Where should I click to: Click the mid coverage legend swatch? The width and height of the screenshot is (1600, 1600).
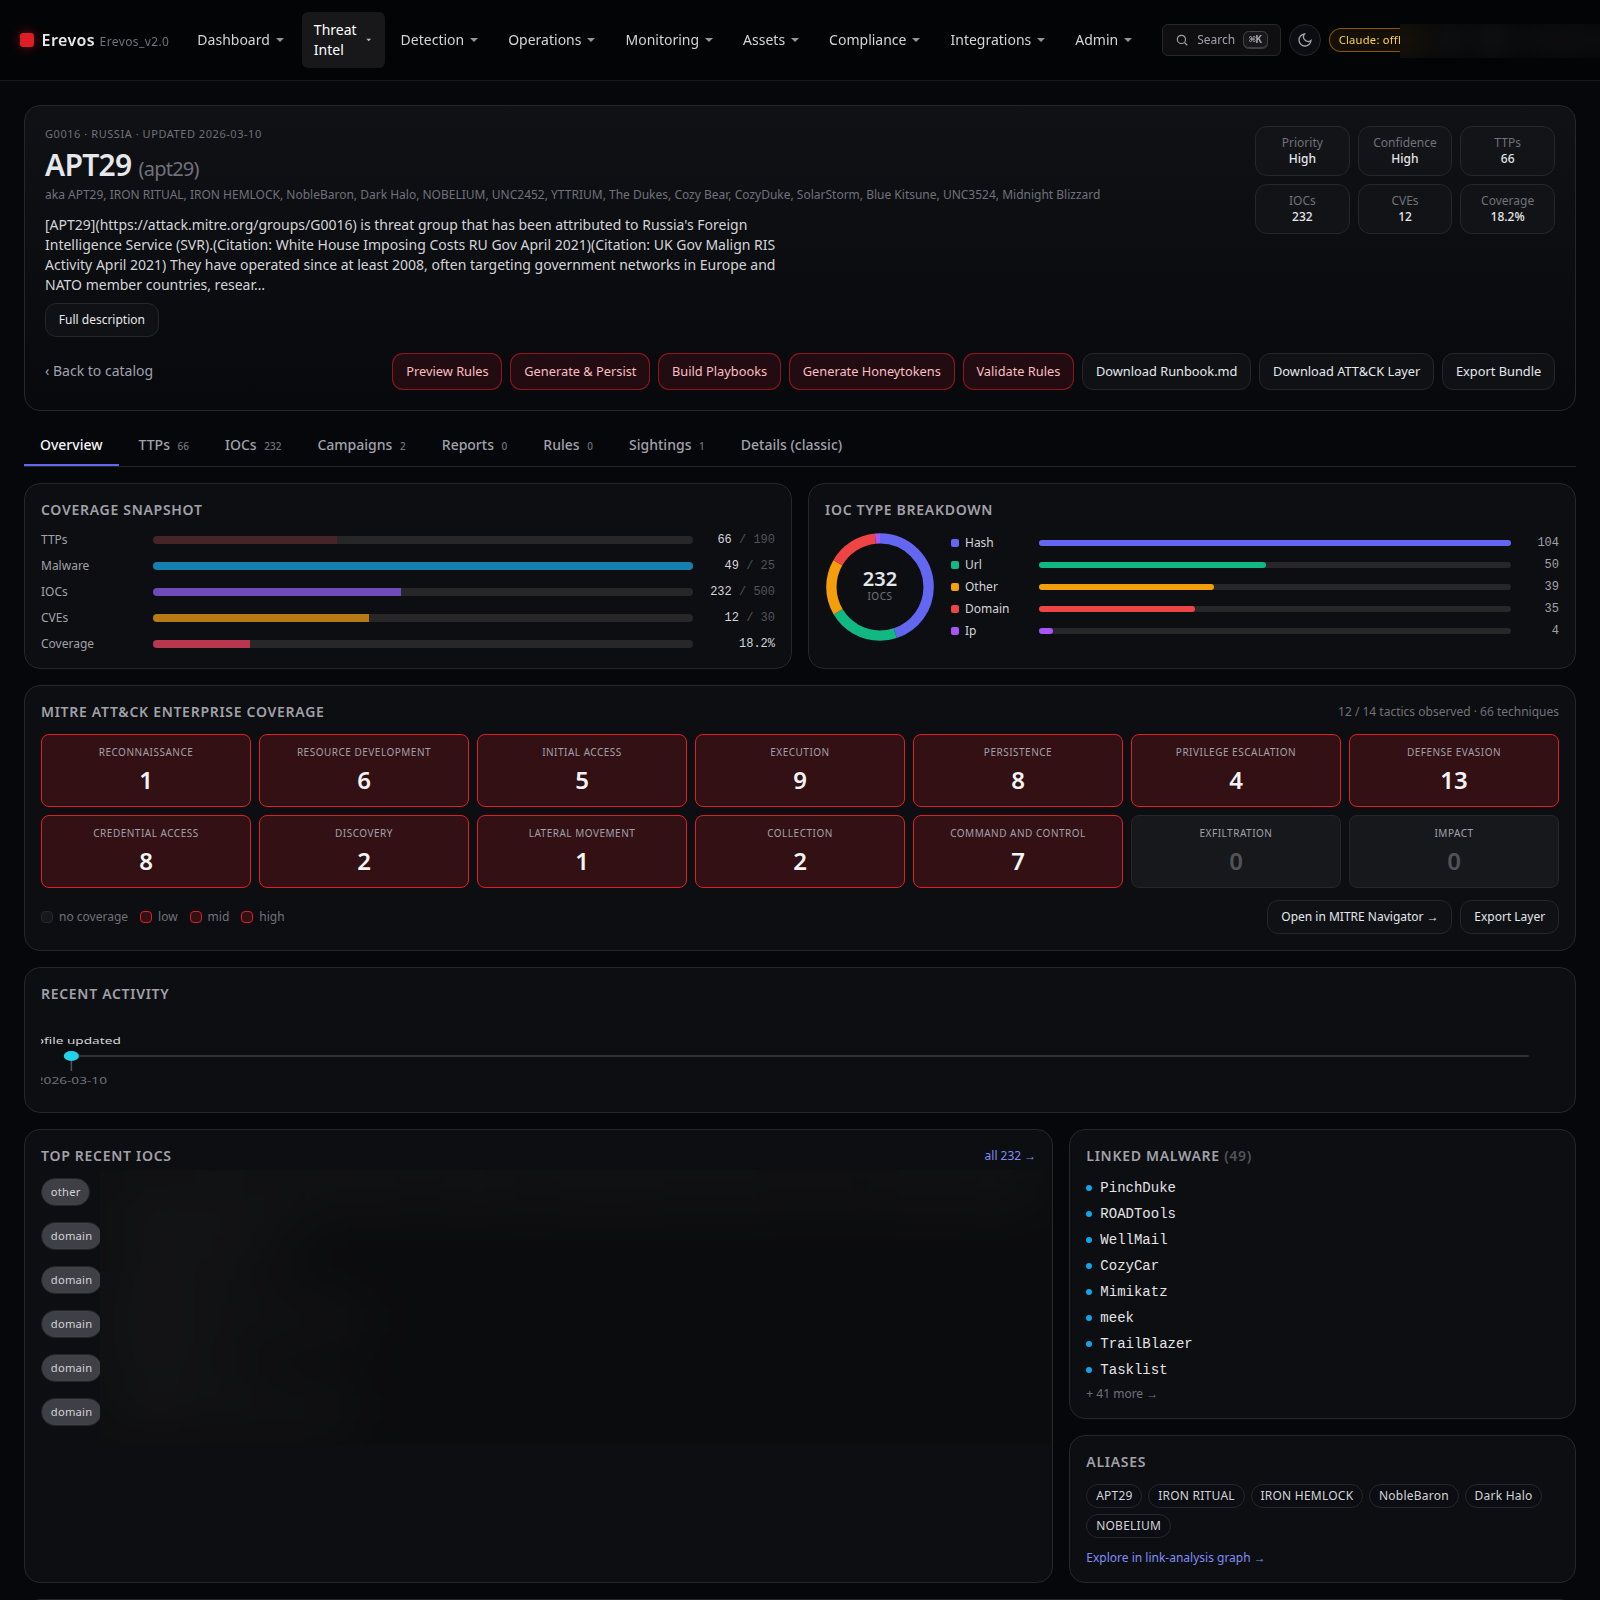(196, 917)
